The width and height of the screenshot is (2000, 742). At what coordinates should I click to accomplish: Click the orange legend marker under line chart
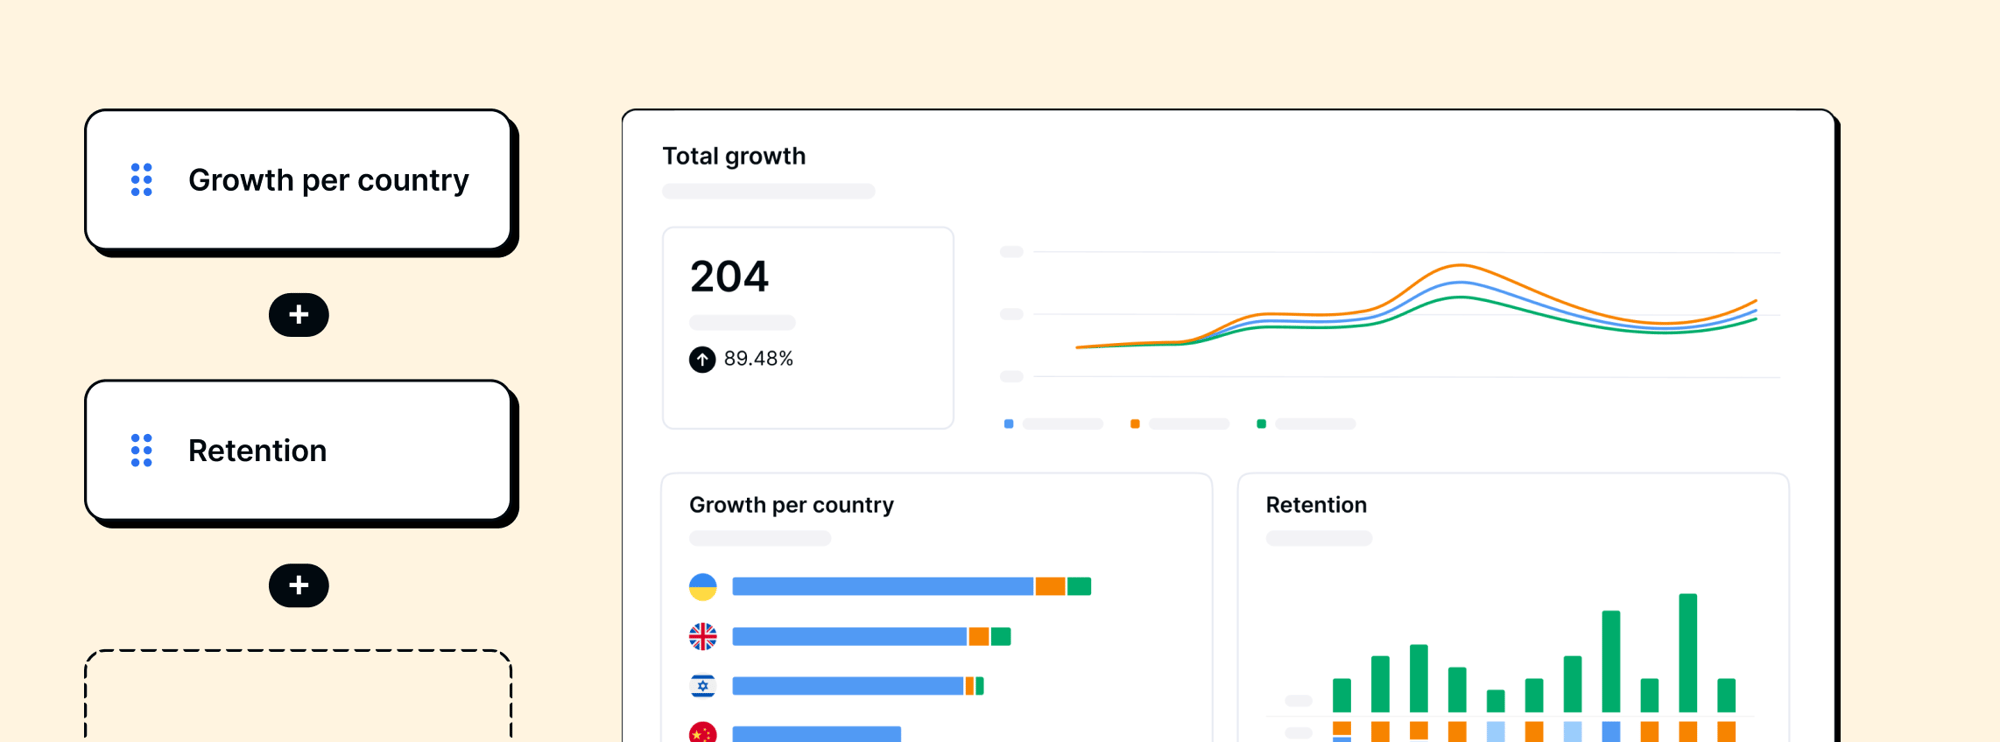tap(1135, 424)
